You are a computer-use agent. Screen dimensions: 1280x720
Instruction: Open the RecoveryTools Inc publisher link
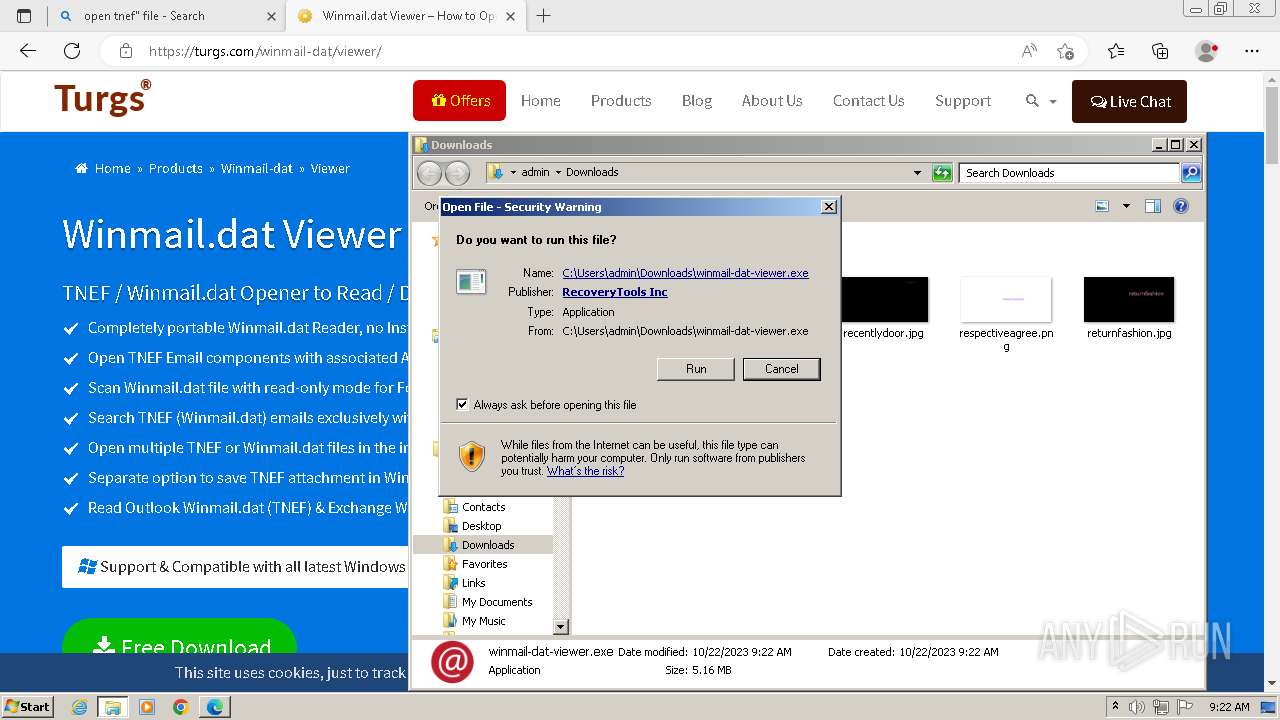click(614, 292)
